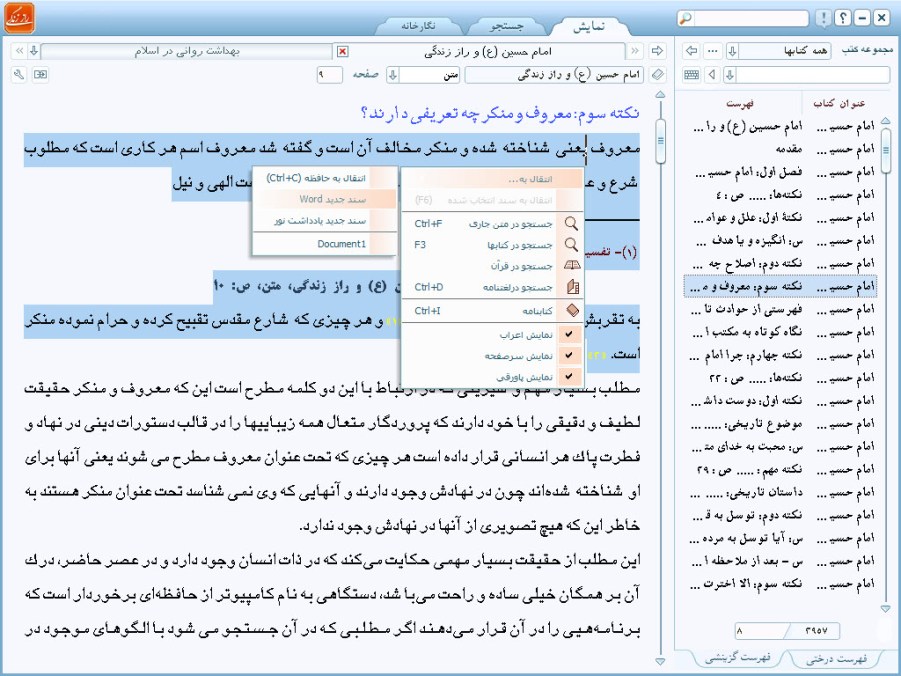Click the فهرست column header
Image resolution: width=901 pixels, height=676 pixels.
tap(740, 103)
